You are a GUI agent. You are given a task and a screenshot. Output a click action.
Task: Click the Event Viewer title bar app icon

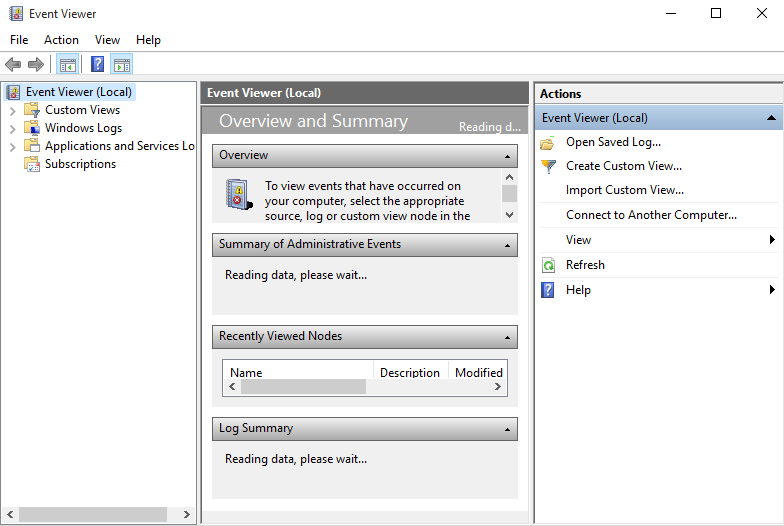point(16,14)
